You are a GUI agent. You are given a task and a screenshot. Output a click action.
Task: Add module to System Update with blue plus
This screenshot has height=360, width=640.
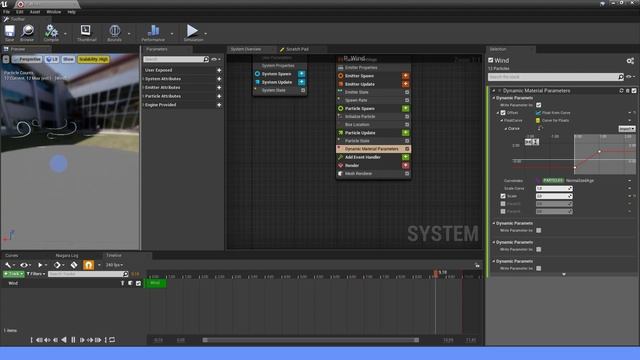(301, 82)
